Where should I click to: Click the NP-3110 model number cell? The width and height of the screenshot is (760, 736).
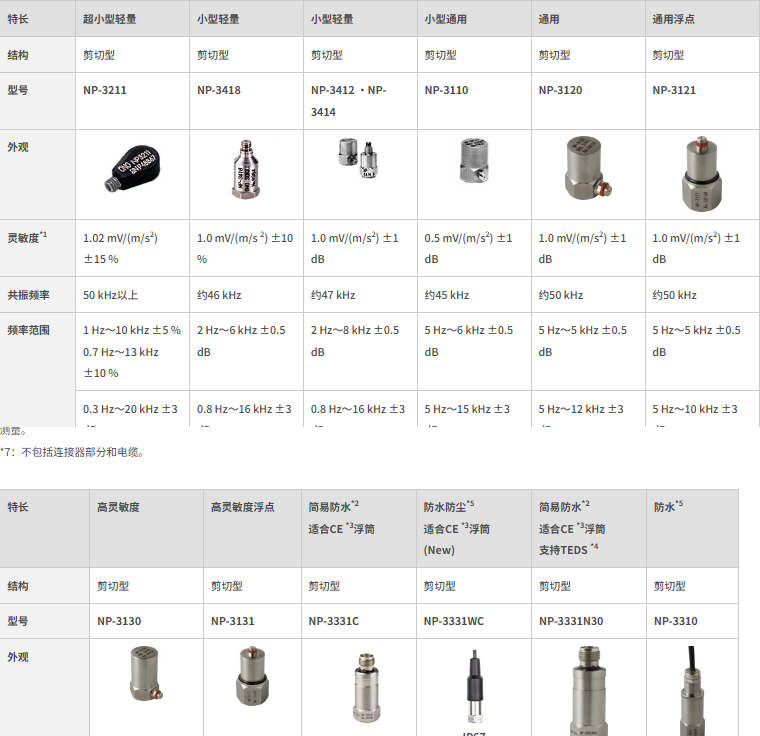[474, 101]
